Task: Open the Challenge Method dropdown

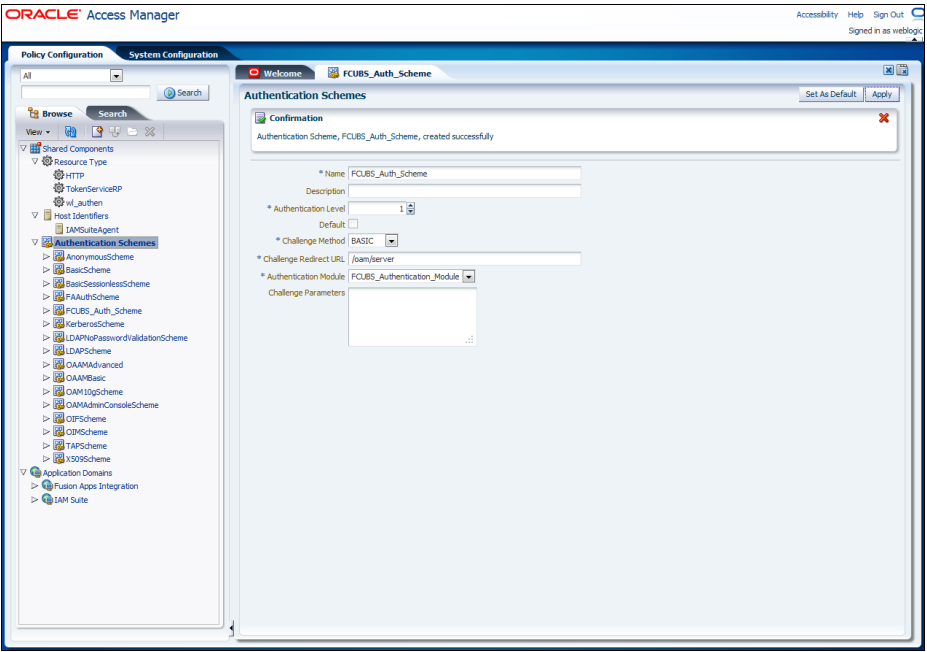Action: click(x=391, y=241)
